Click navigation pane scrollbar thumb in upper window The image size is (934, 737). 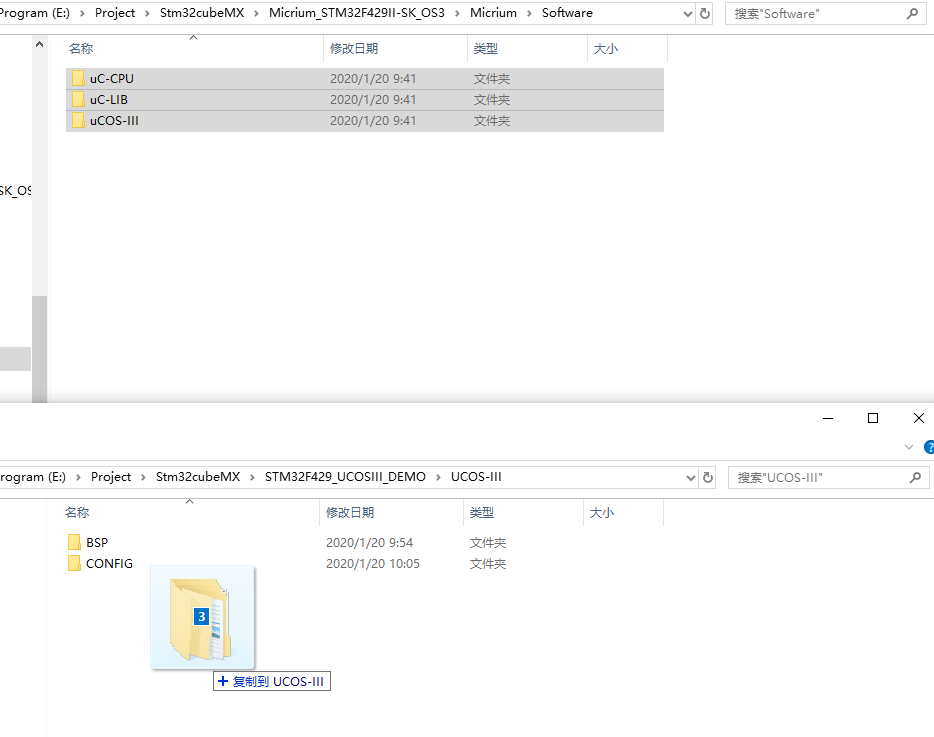[x=39, y=349]
